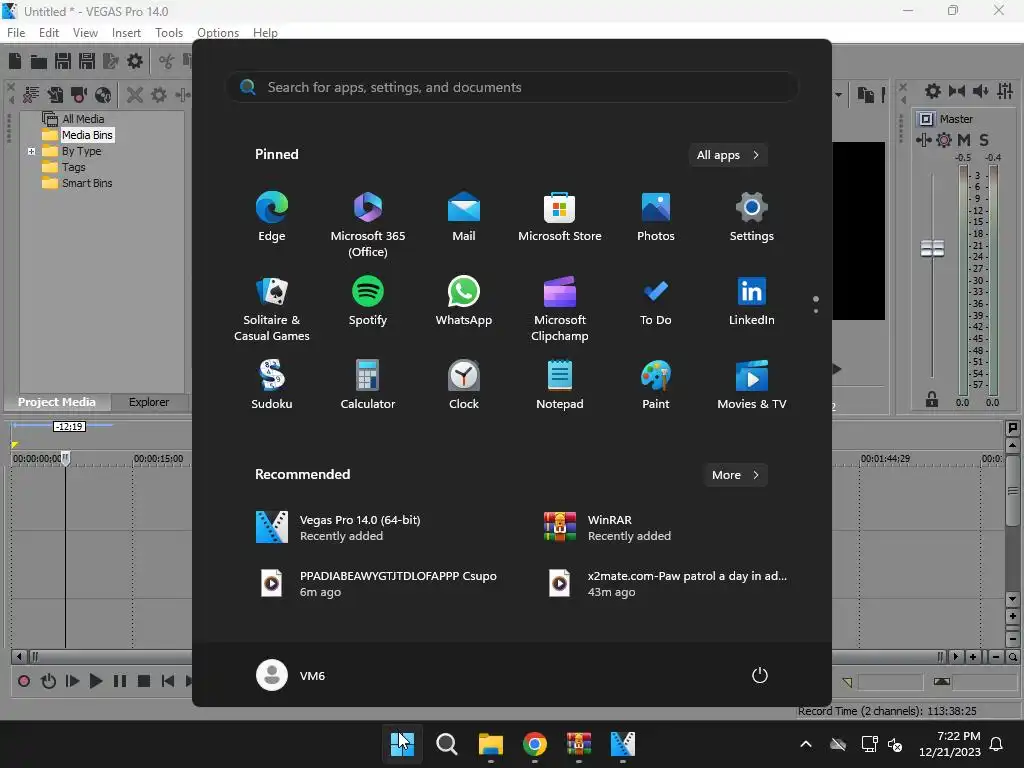Expand the All apps list

[728, 155]
